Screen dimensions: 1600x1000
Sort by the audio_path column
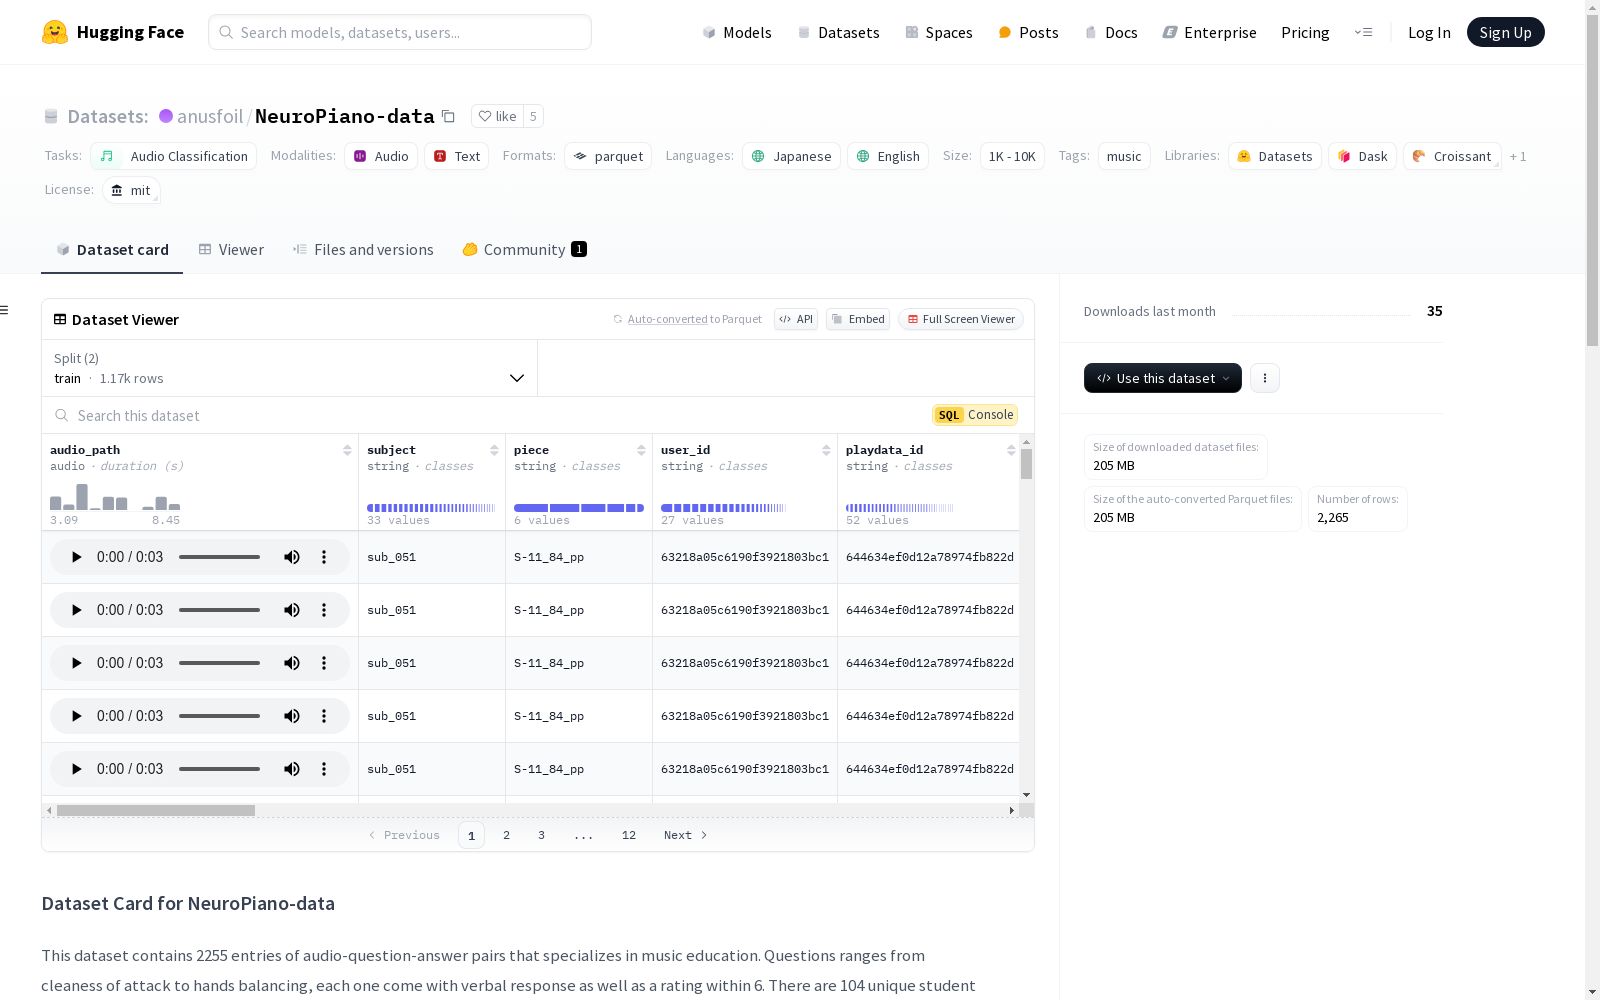347,450
